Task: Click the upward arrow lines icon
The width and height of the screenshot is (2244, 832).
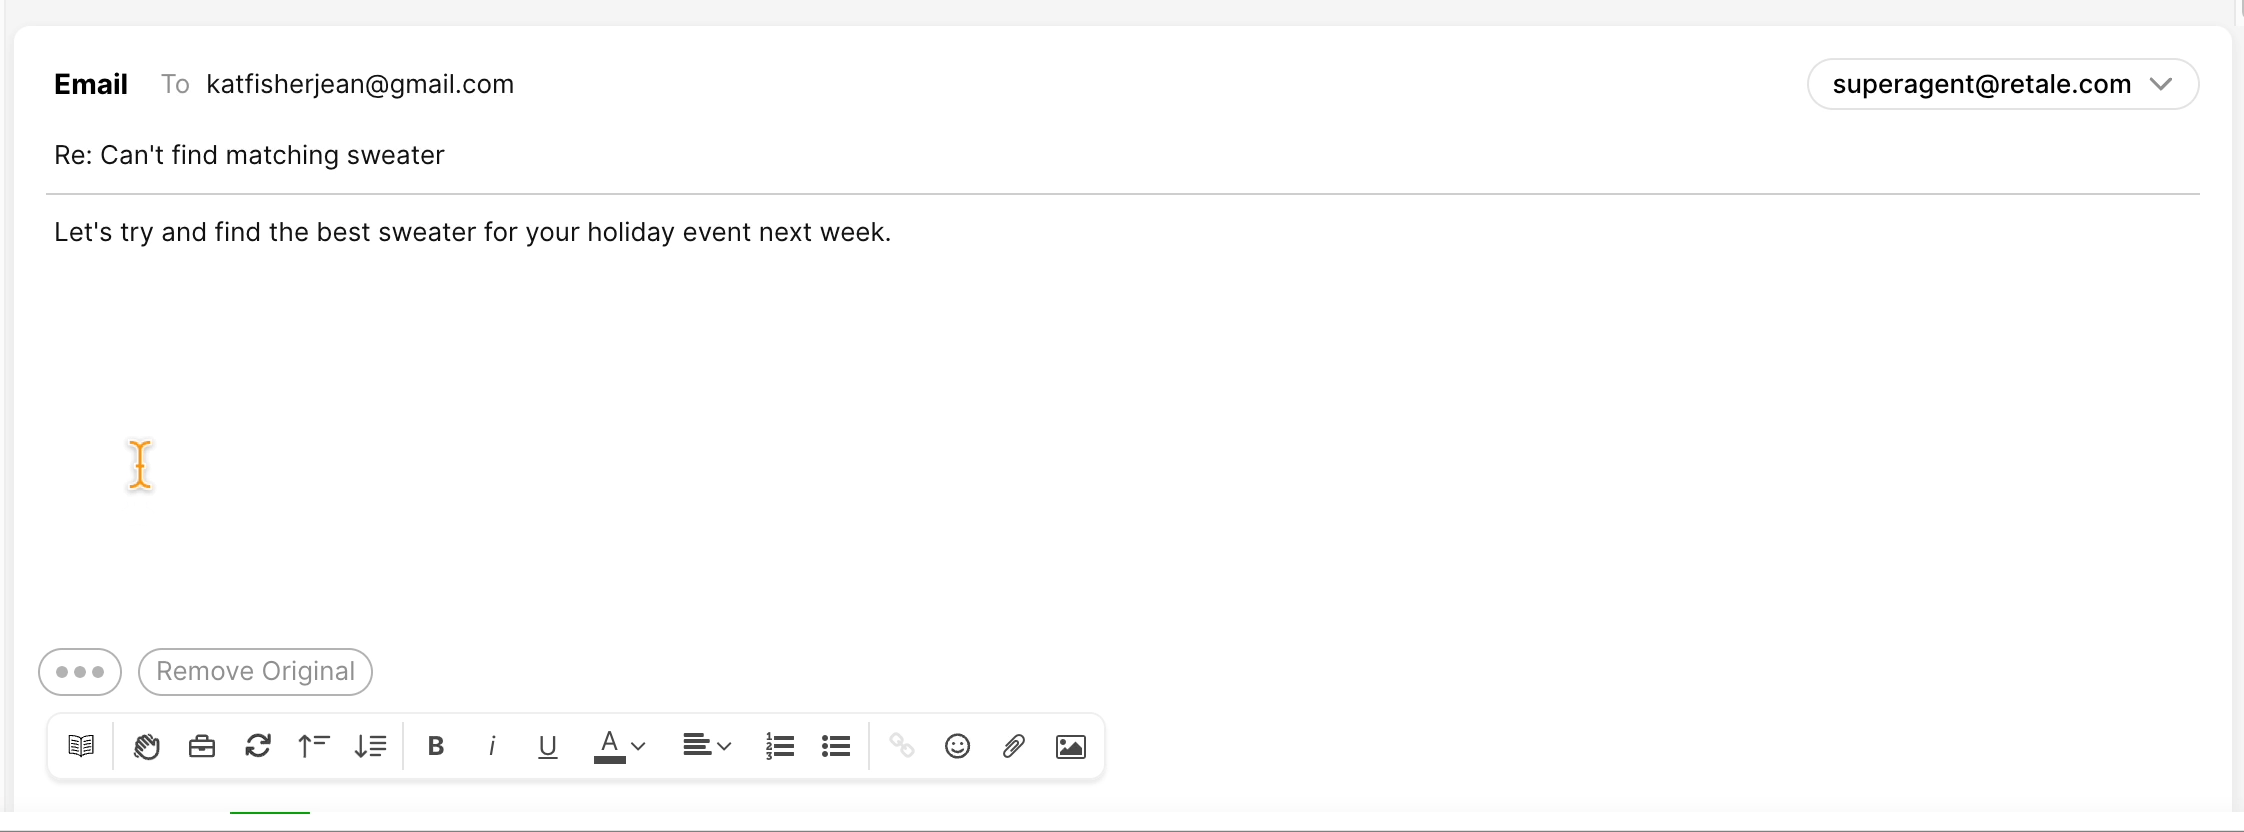Action: (x=314, y=746)
